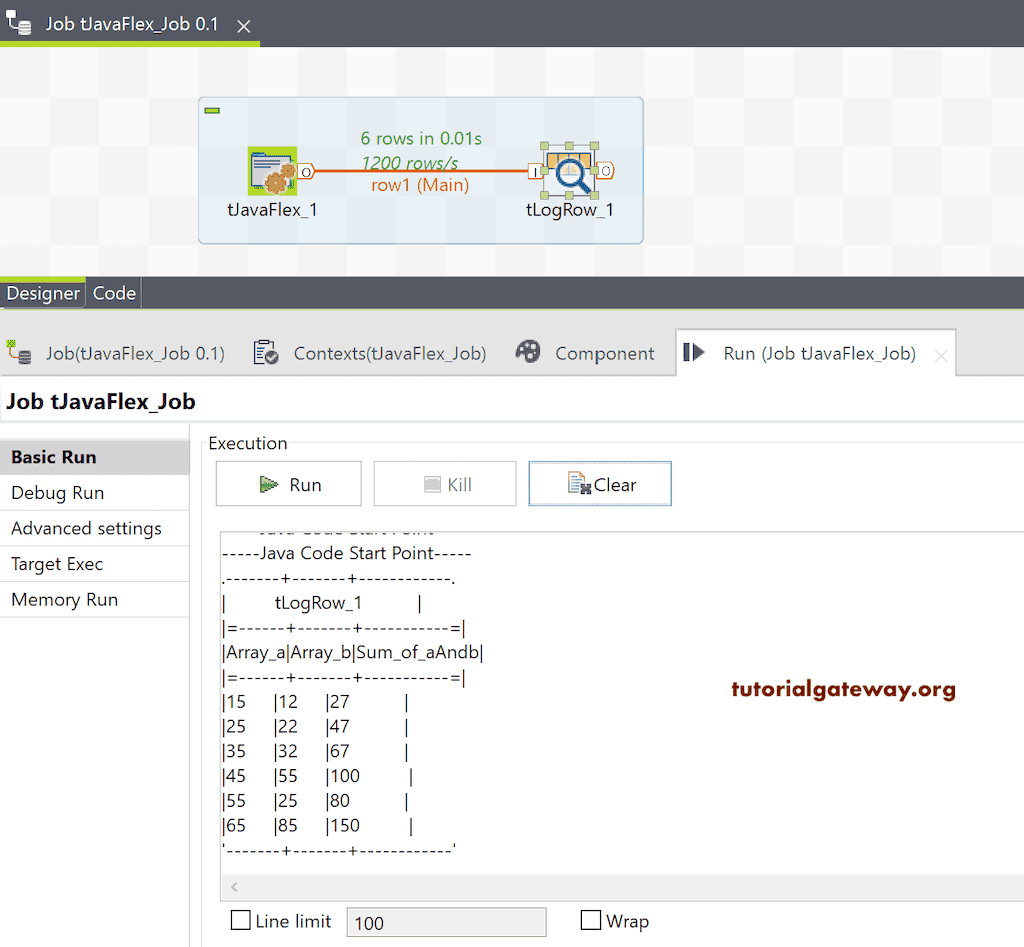Click the Job tJavaFlex_Job heading
This screenshot has height=947, width=1024.
click(x=101, y=402)
